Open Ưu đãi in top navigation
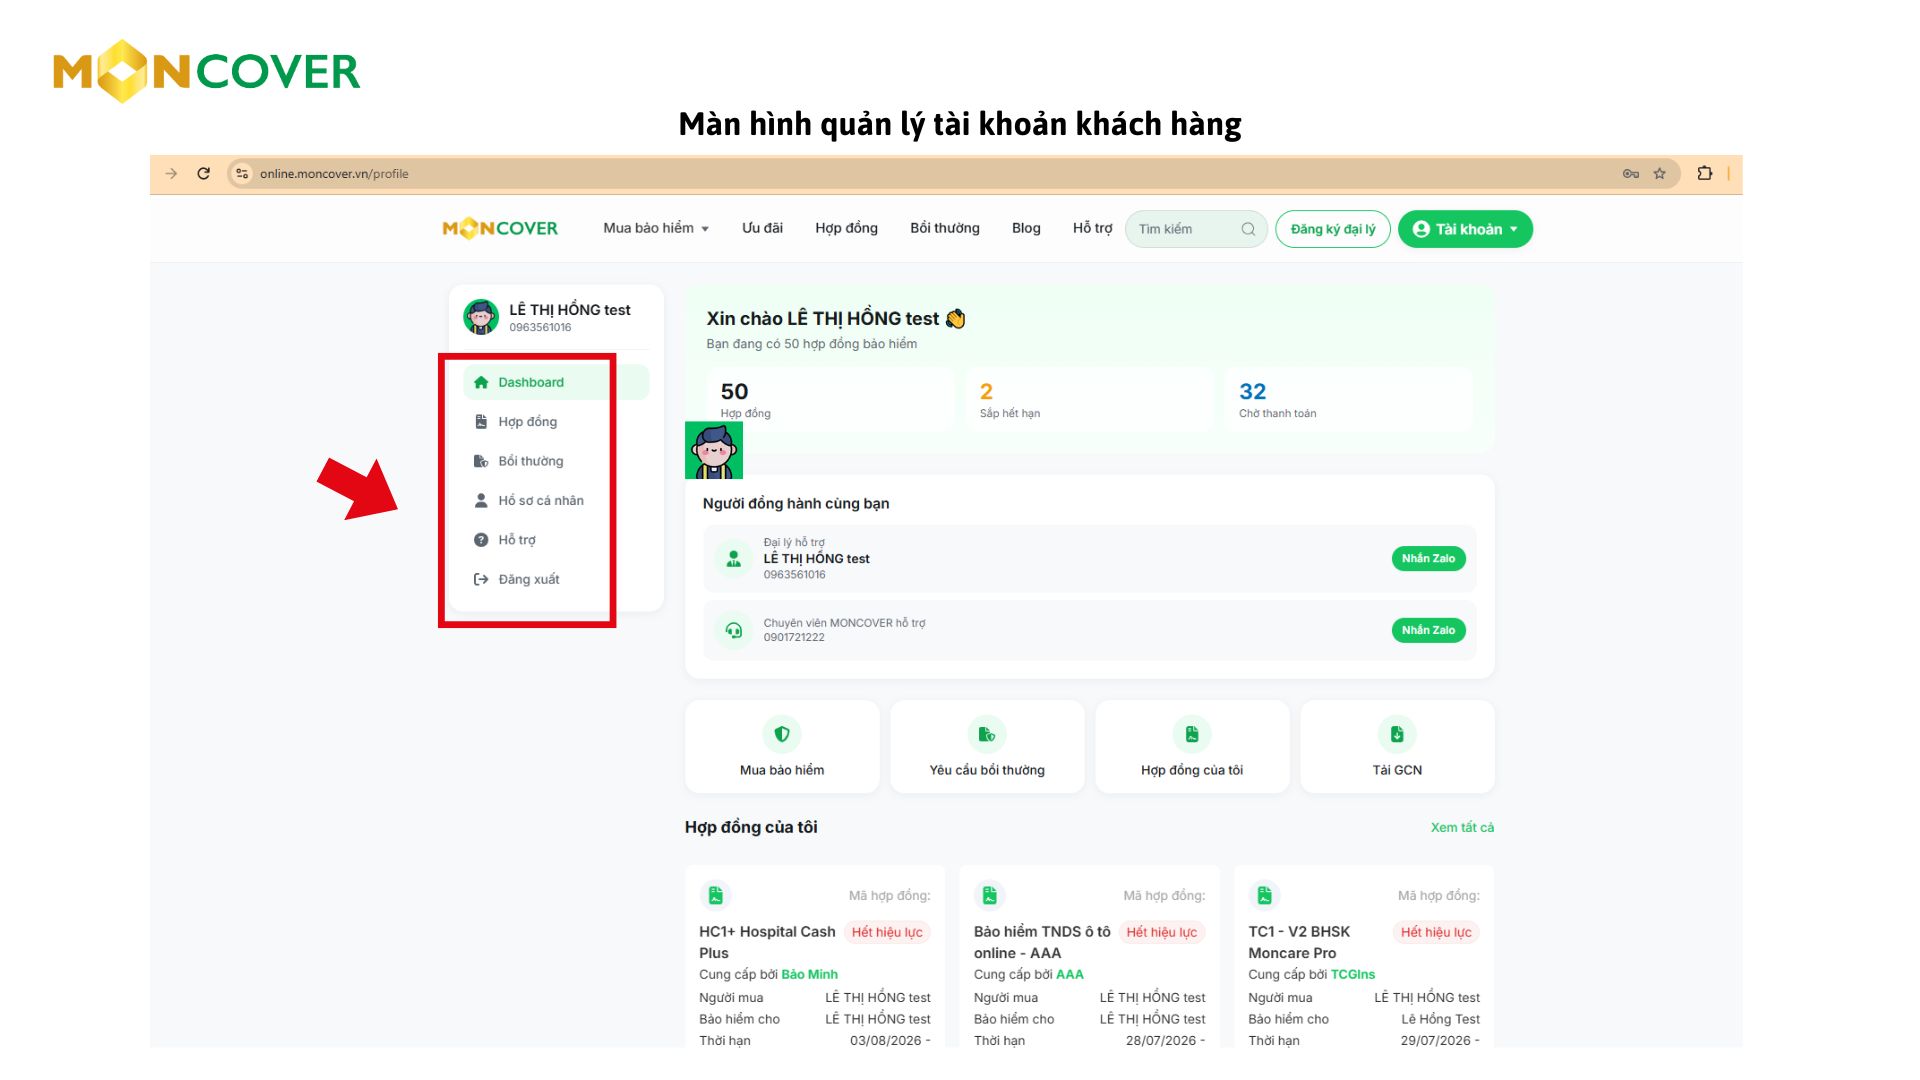 click(762, 228)
